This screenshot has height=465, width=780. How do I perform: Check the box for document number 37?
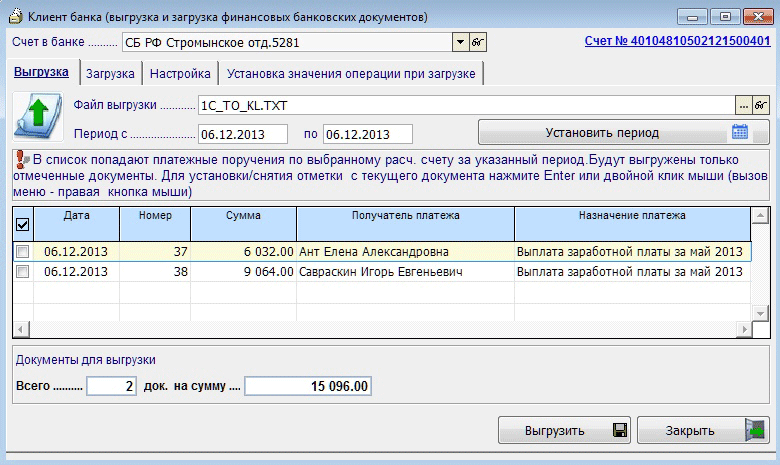22,252
